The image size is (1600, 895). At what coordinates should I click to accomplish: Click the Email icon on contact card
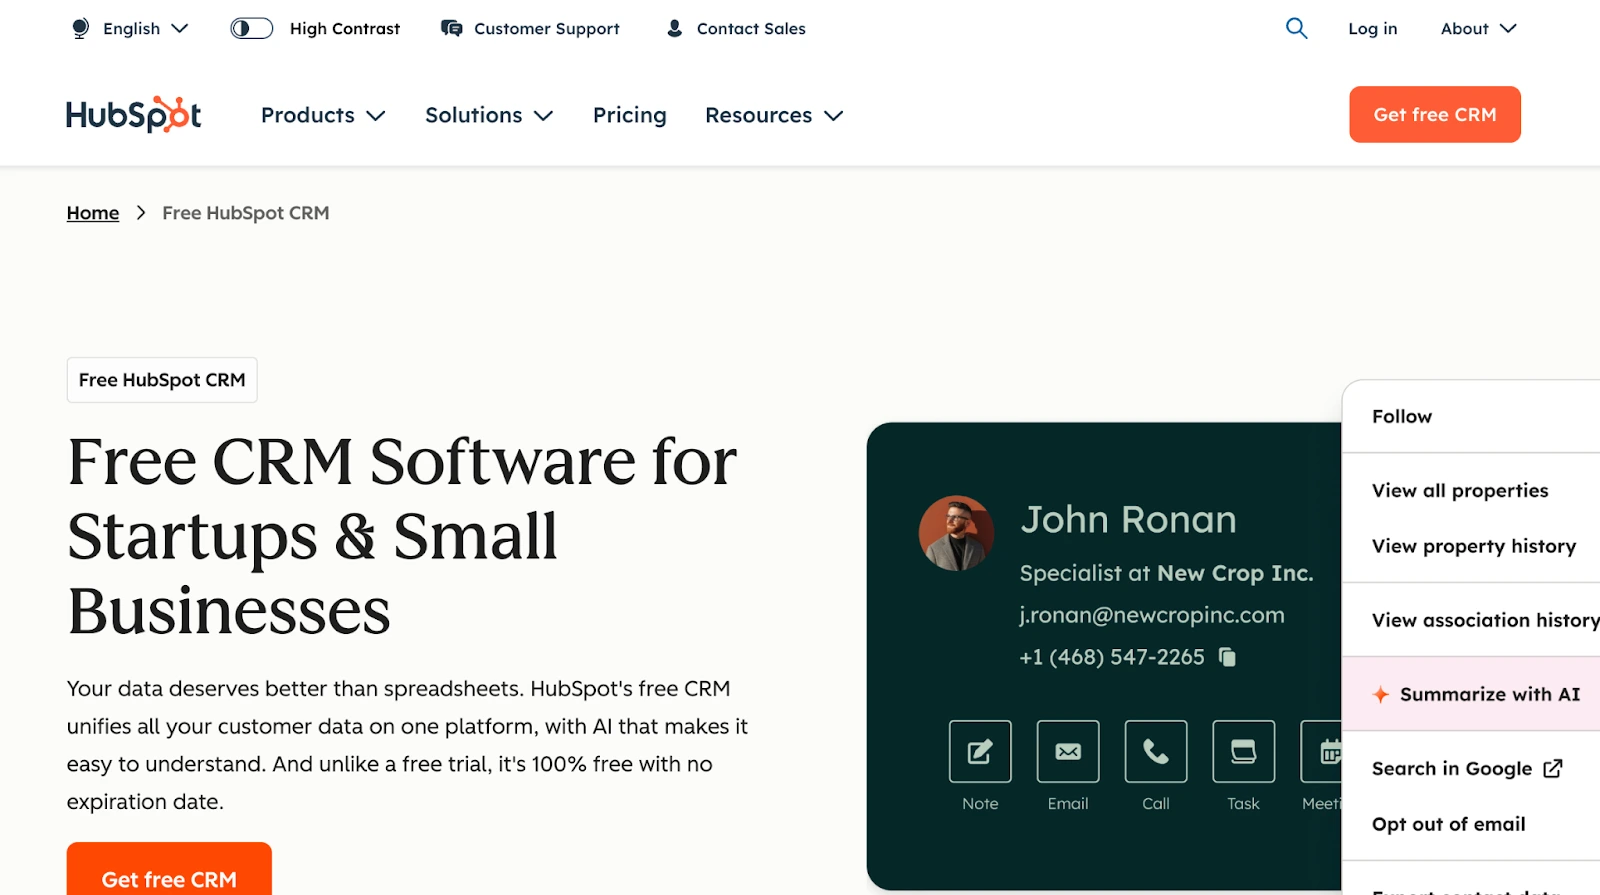pyautogui.click(x=1068, y=751)
